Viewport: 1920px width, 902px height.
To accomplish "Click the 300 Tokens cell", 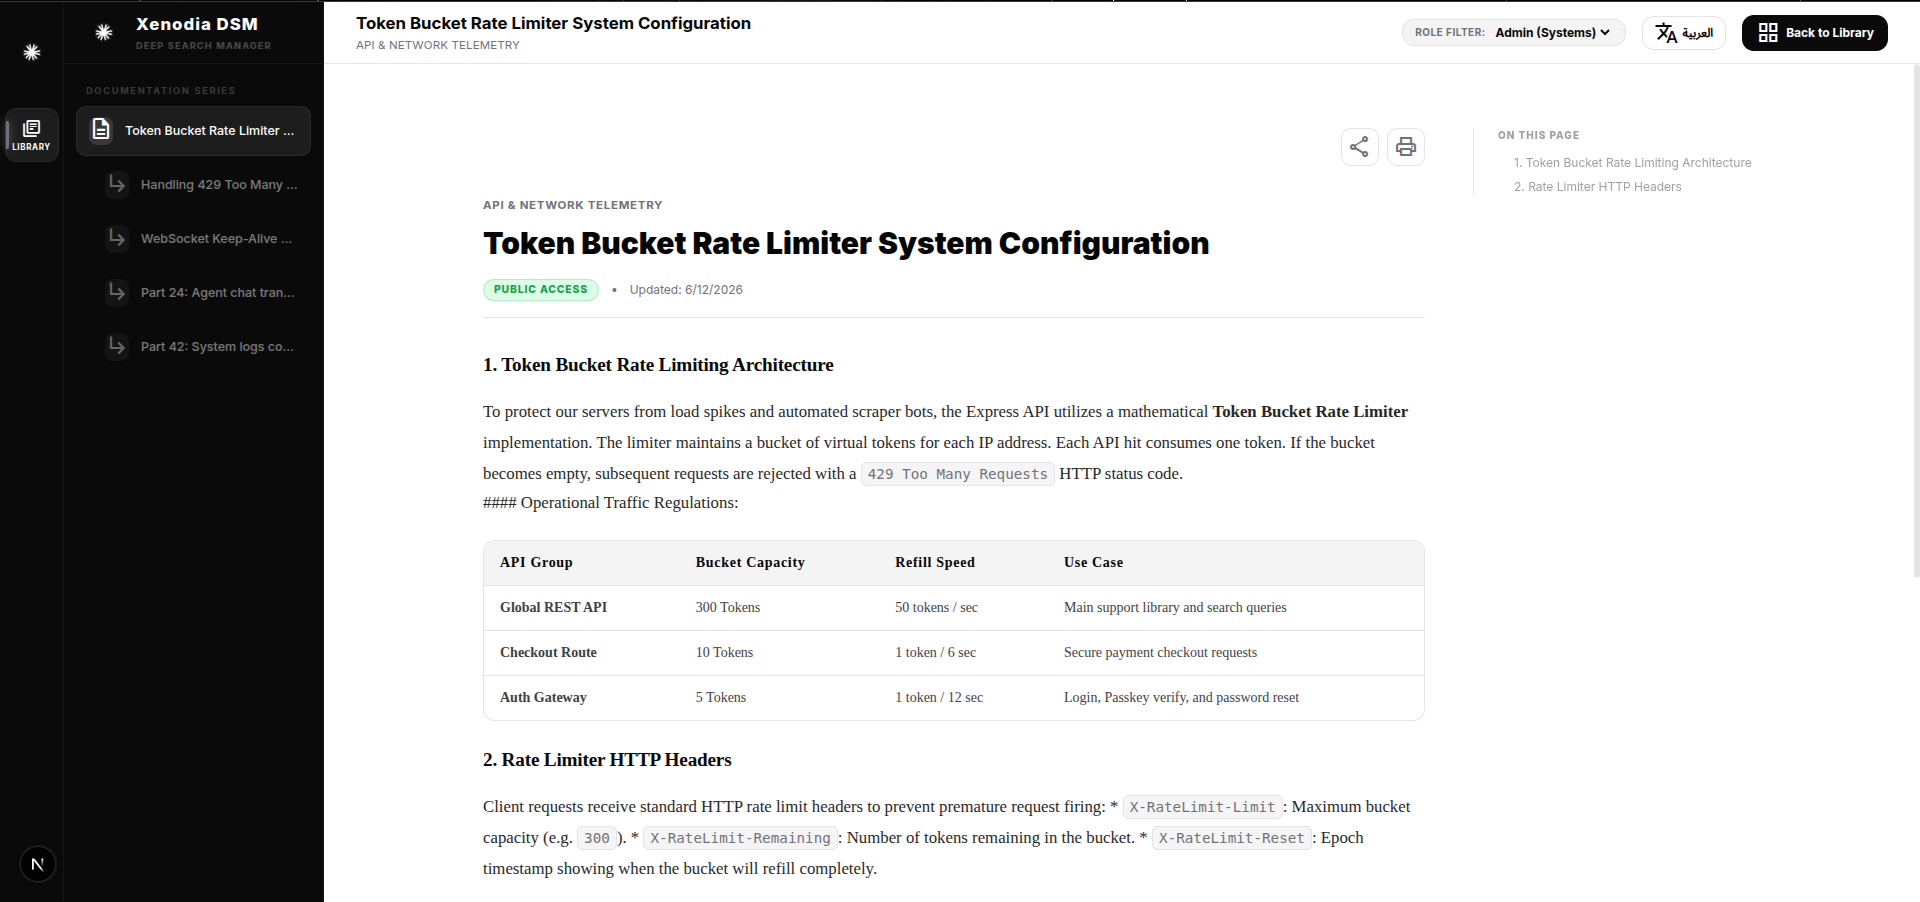I will tap(728, 608).
